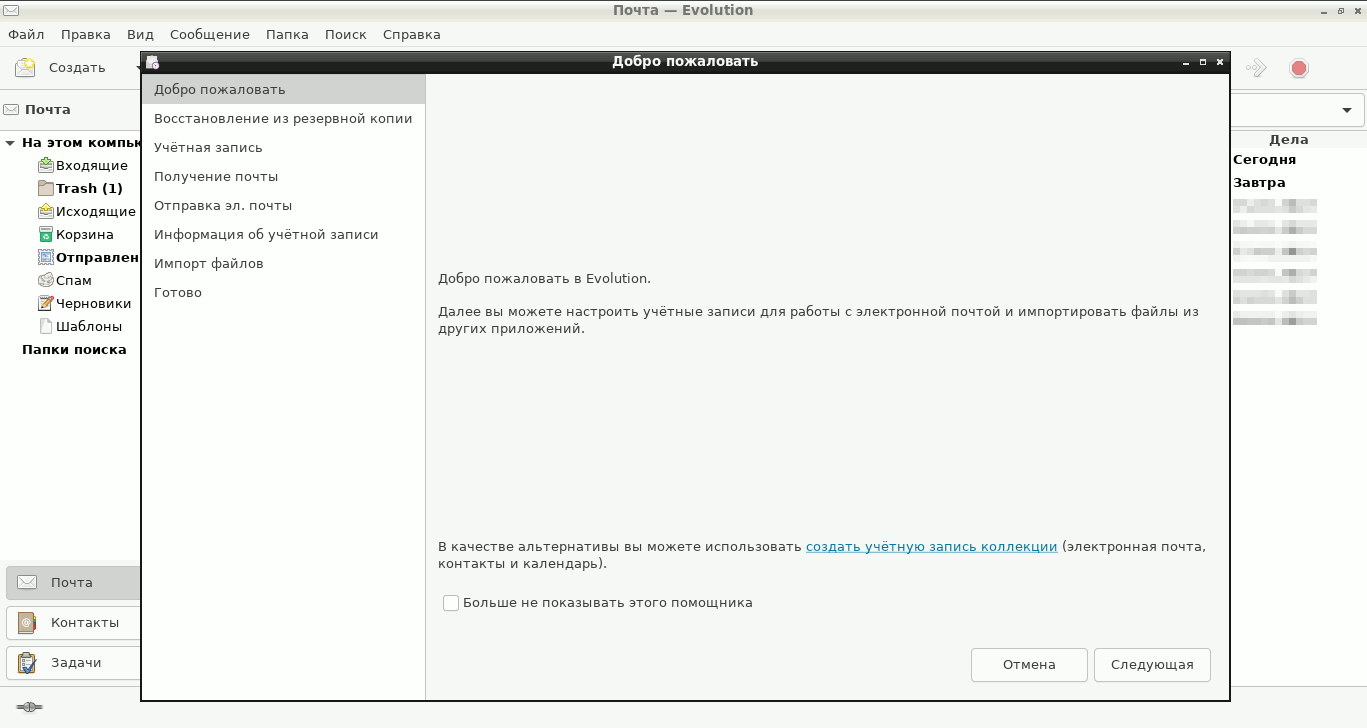Click the grayed forward arrow toolbar icon
The width and height of the screenshot is (1367, 728).
1256,68
